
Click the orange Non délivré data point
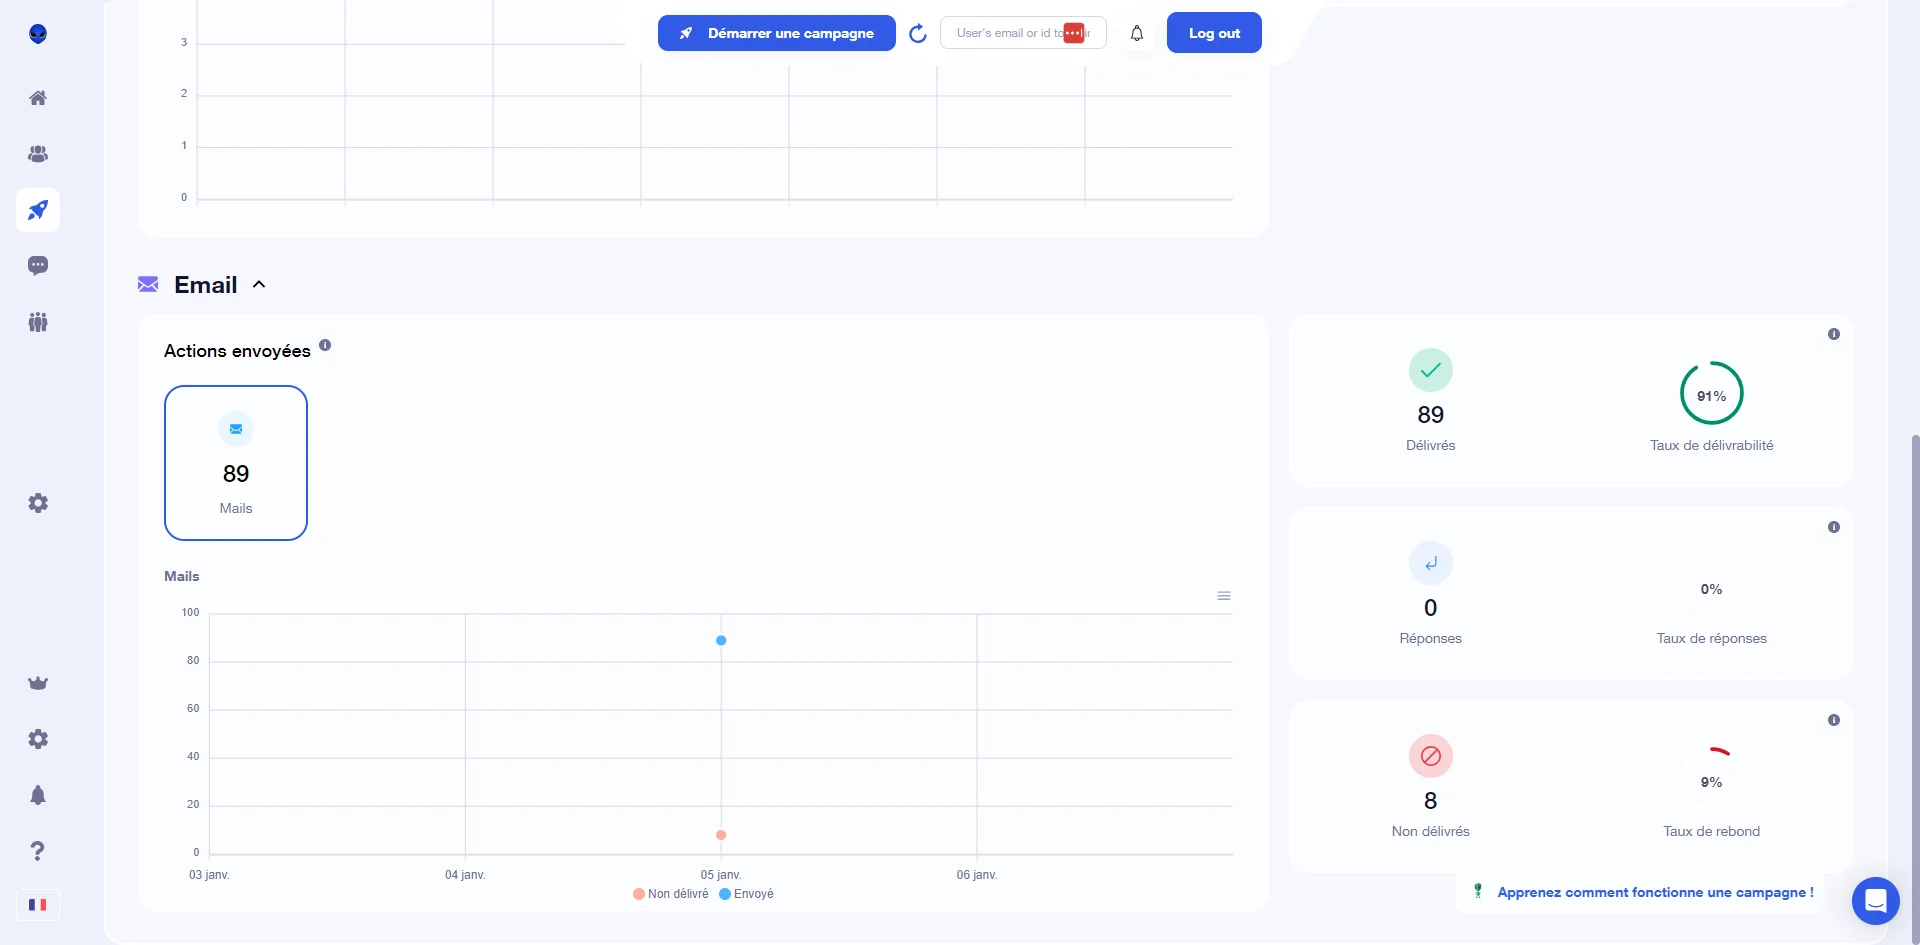click(721, 835)
